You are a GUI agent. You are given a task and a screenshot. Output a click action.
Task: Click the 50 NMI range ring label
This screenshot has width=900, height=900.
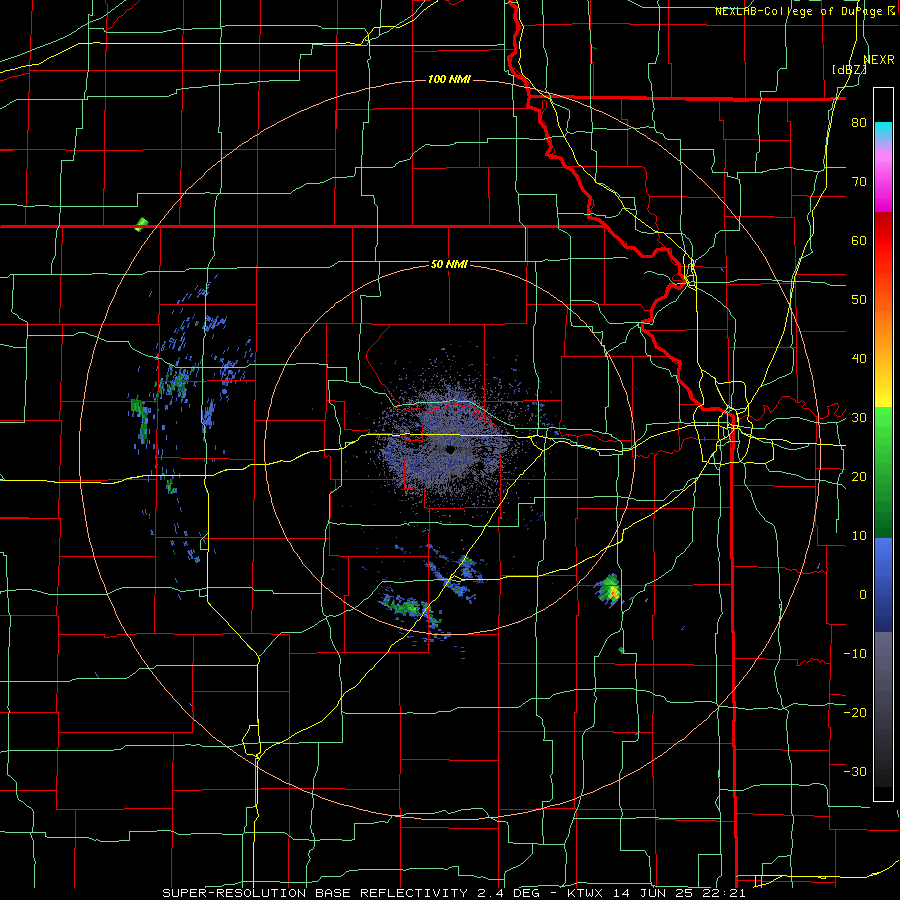coord(449,265)
